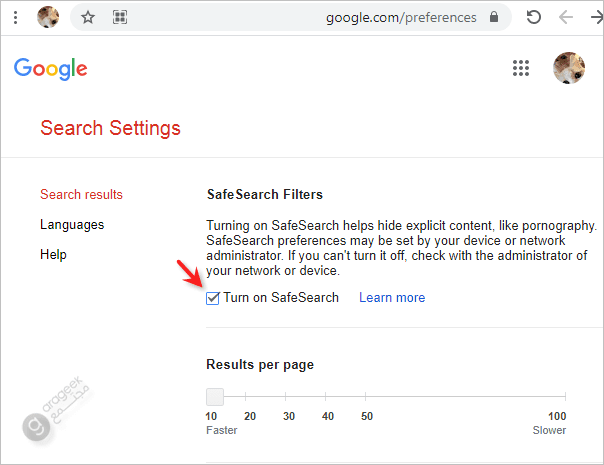Go back with the left arrow

(x=566, y=17)
